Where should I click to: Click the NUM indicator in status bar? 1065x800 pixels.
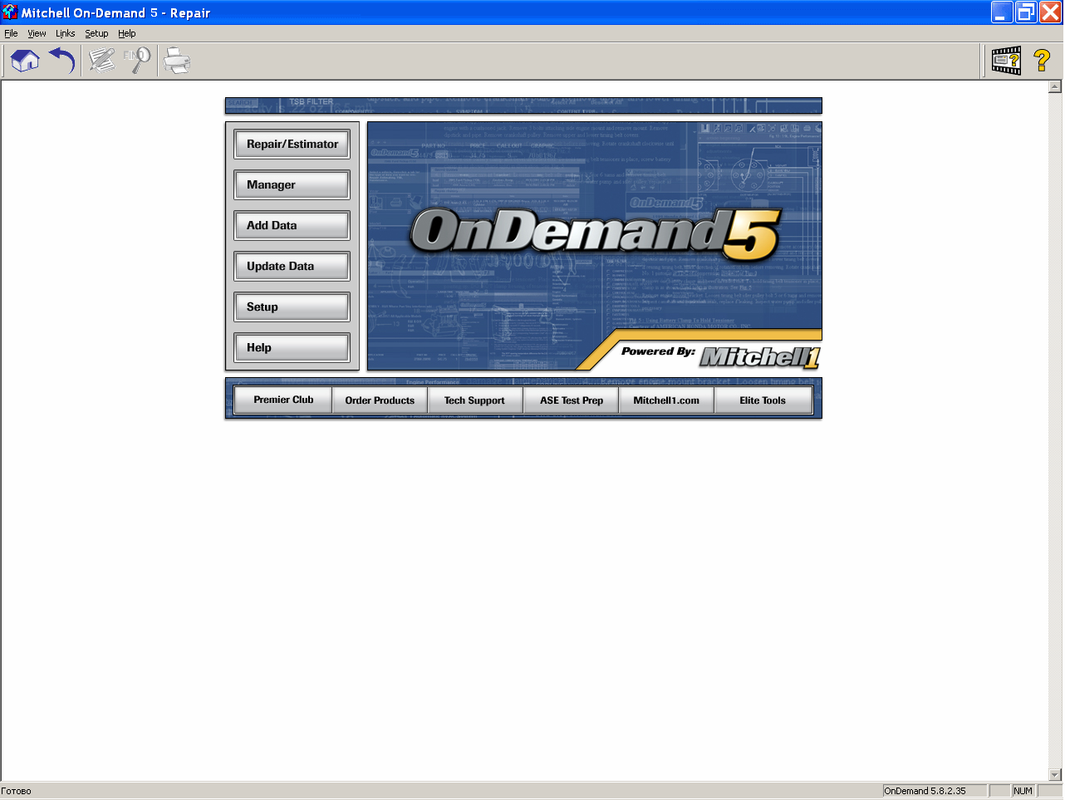(1022, 790)
